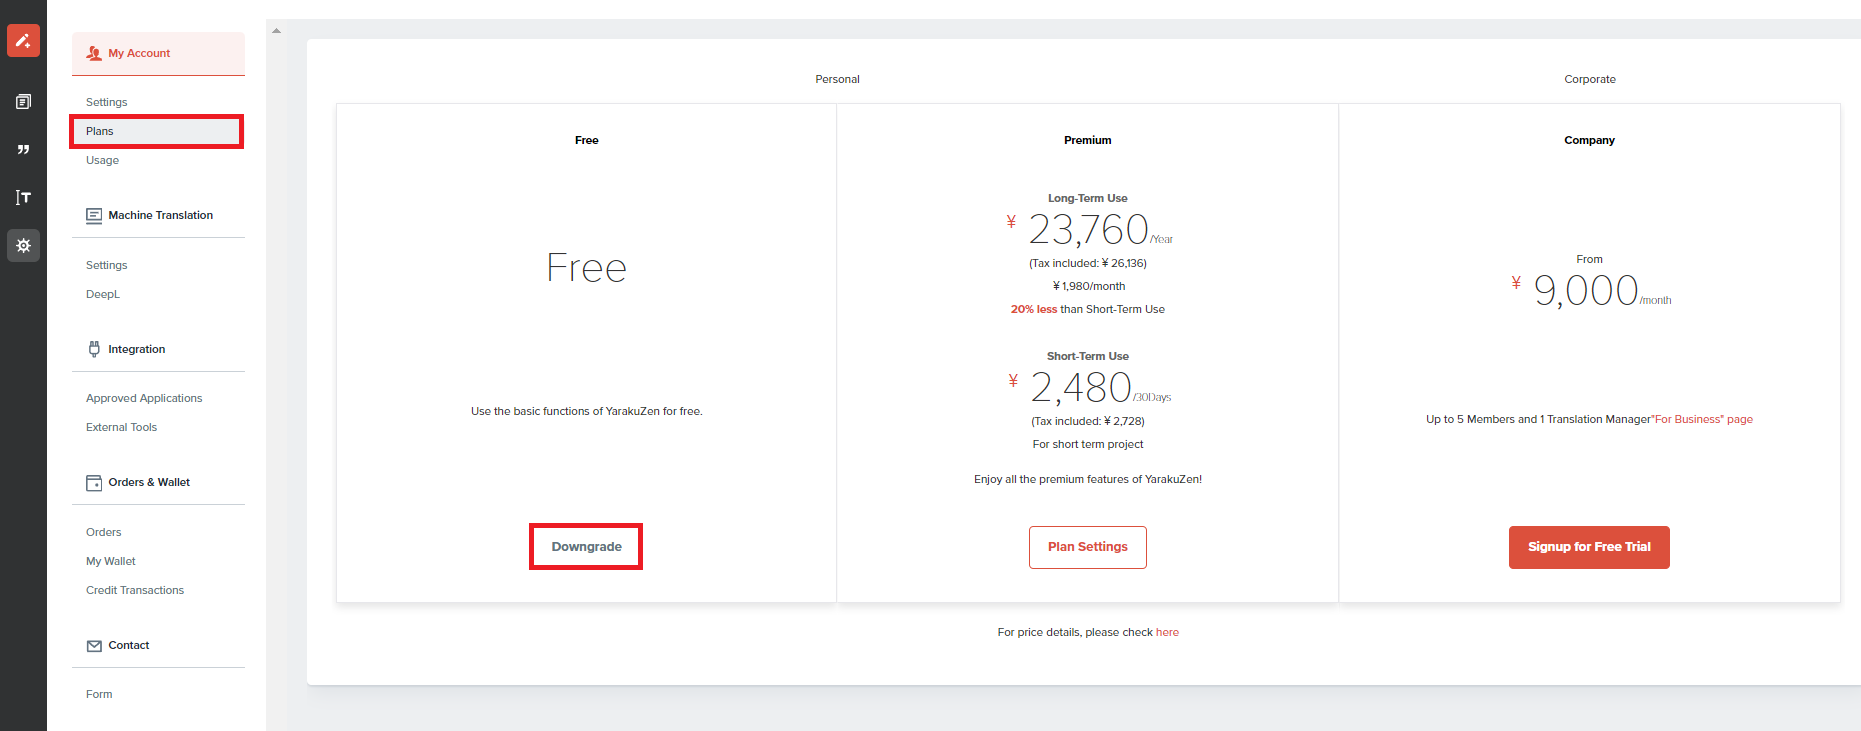Image resolution: width=1861 pixels, height=731 pixels.
Task: Open the contact Form item
Action: point(99,694)
